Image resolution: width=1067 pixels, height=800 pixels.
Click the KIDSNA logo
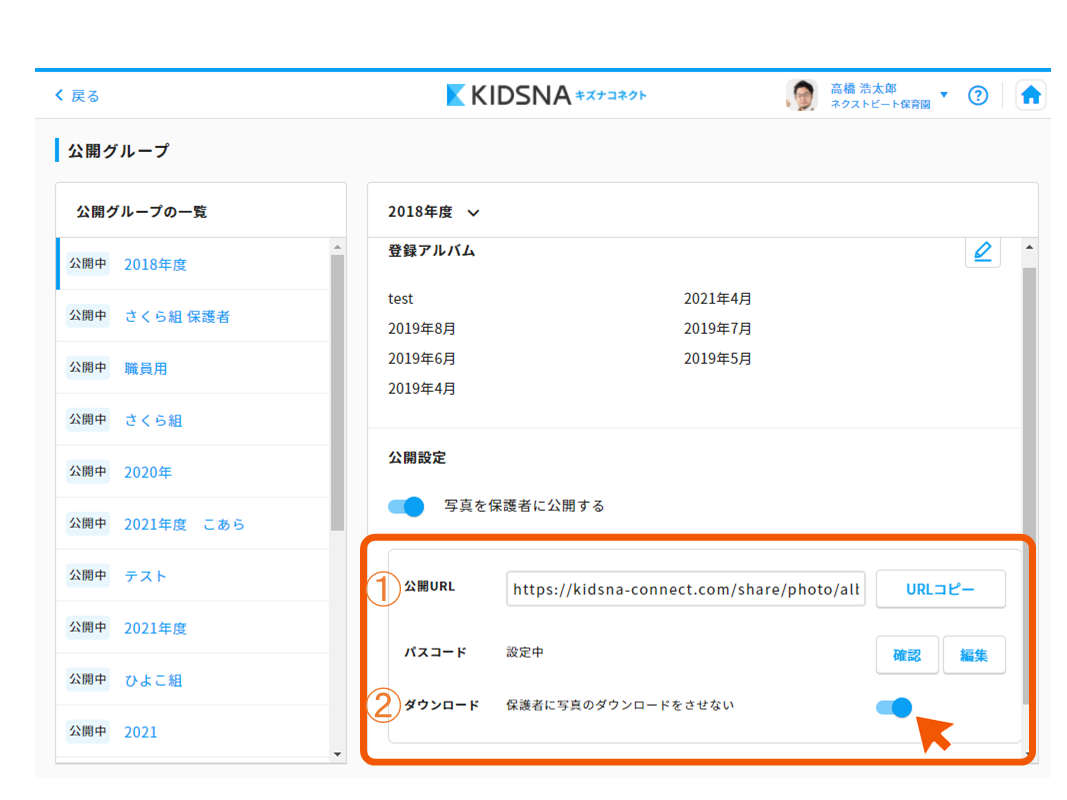pos(546,95)
